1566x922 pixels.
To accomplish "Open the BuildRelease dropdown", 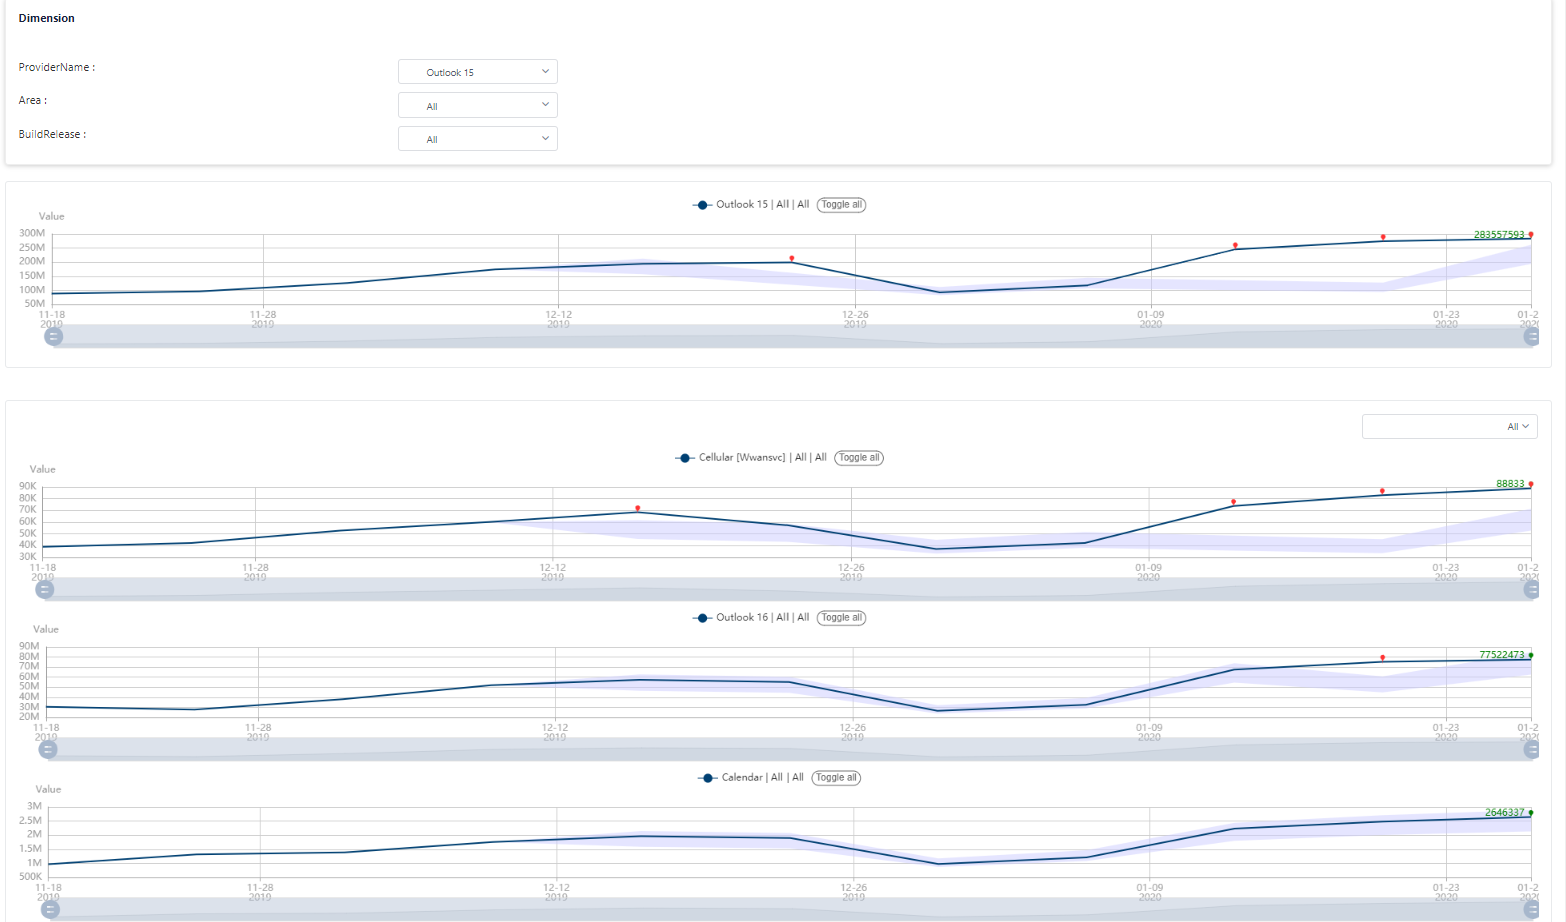I will [x=478, y=139].
